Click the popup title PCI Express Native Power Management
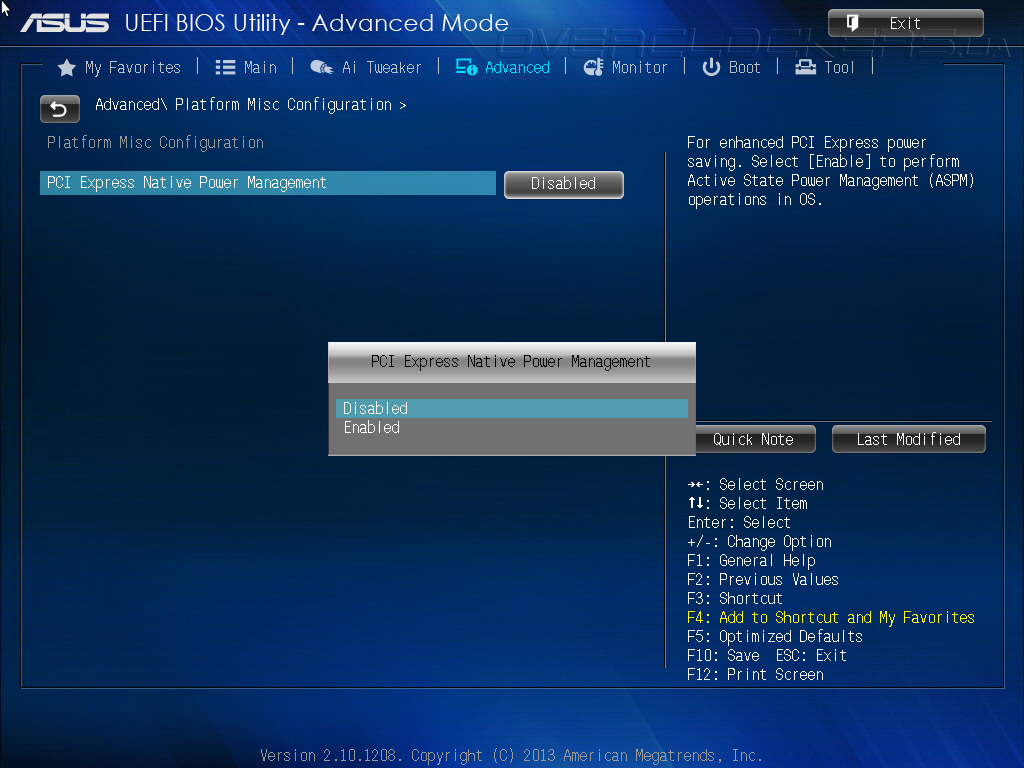This screenshot has width=1024, height=768. [511, 362]
